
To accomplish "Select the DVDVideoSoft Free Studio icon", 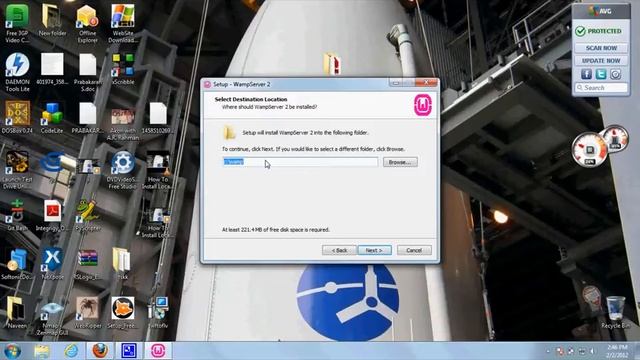I will click(123, 170).
